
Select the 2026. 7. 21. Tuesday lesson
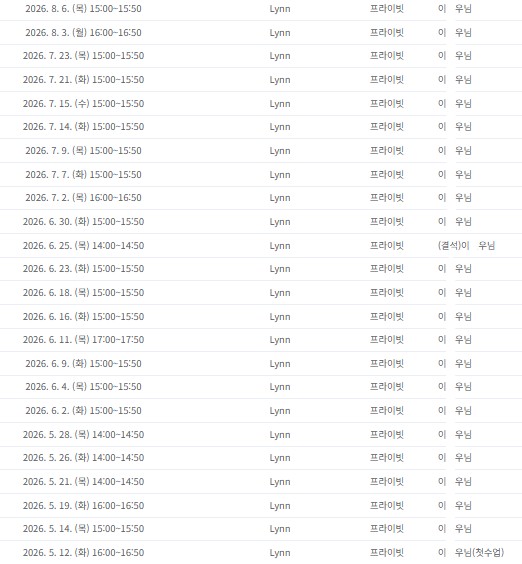click(261, 79)
